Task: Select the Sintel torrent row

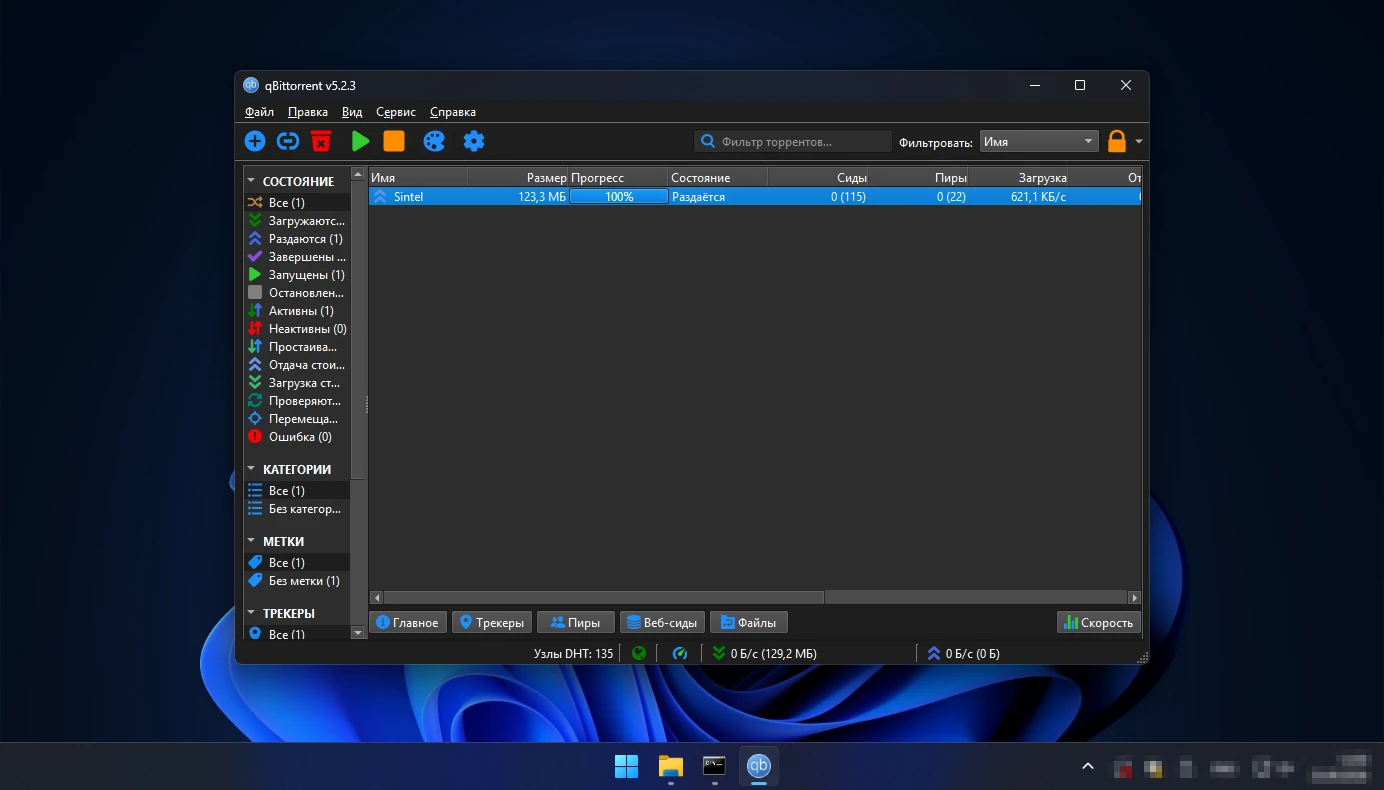Action: 755,197
